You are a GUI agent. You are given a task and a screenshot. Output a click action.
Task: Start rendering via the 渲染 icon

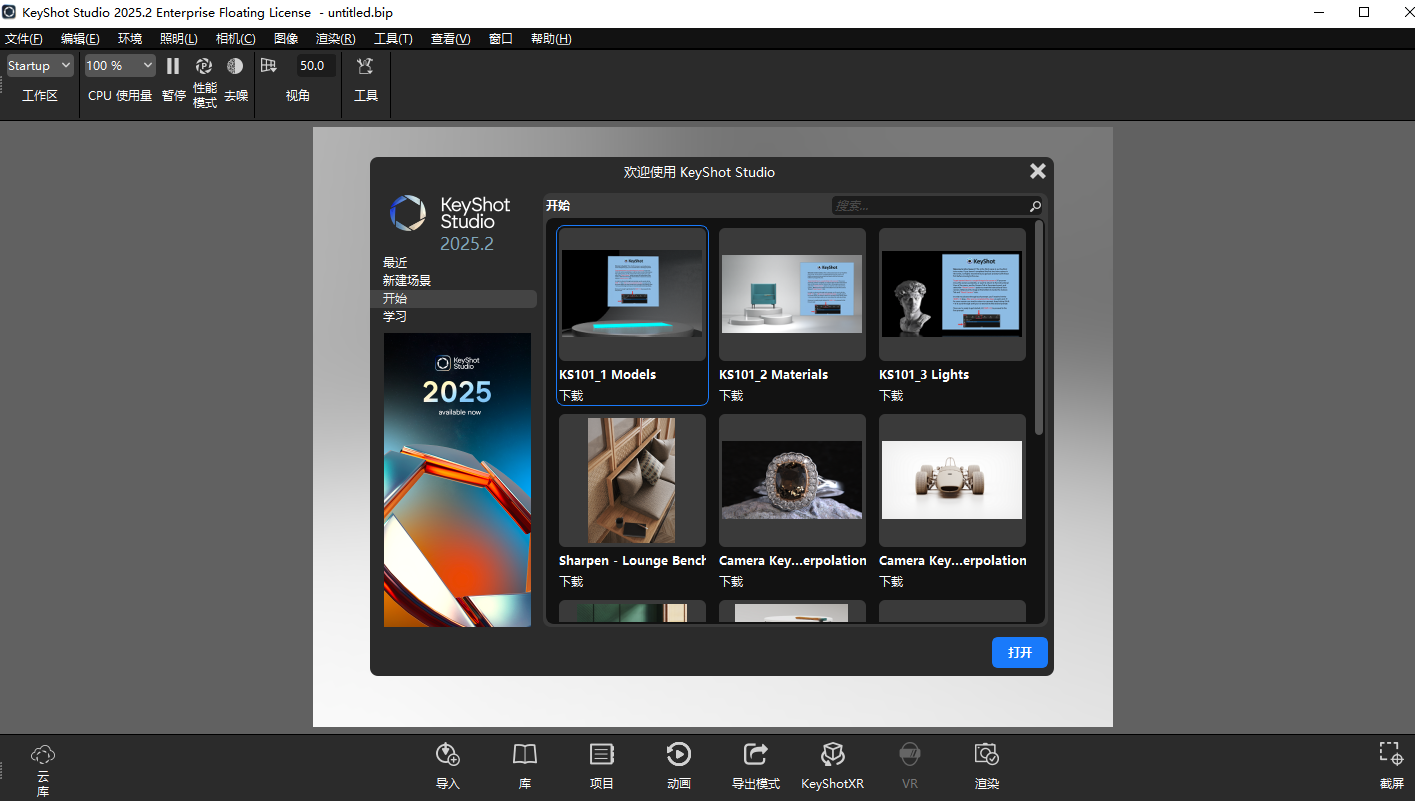[986, 764]
